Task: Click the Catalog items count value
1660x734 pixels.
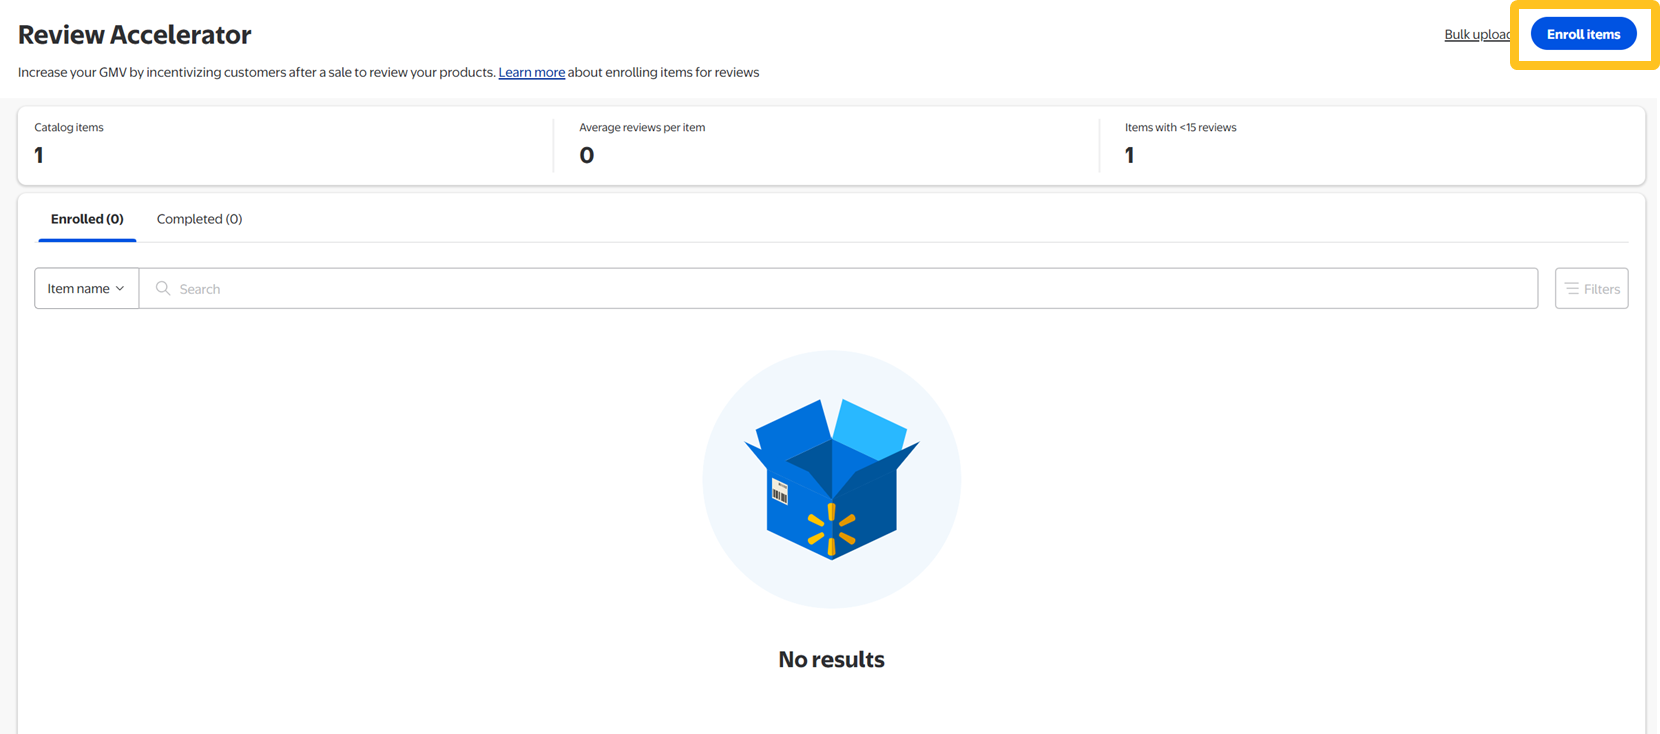Action: pos(39,155)
